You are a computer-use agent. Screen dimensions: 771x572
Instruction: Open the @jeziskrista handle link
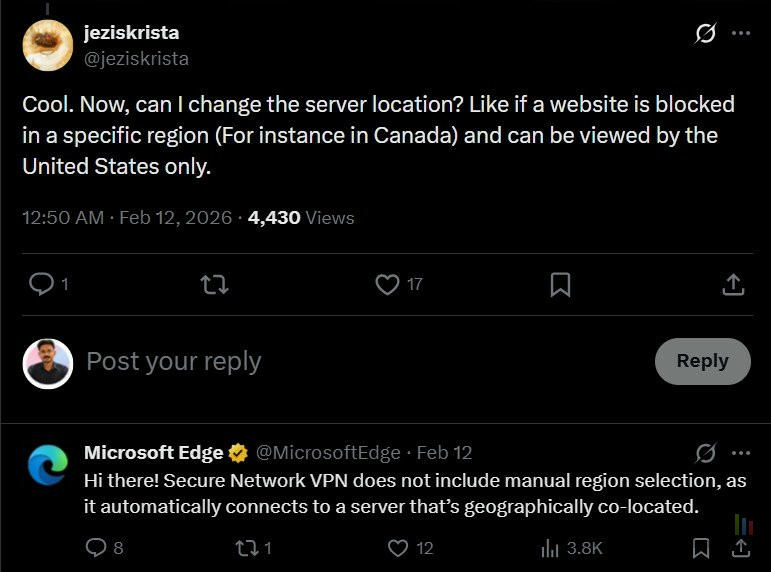point(136,58)
